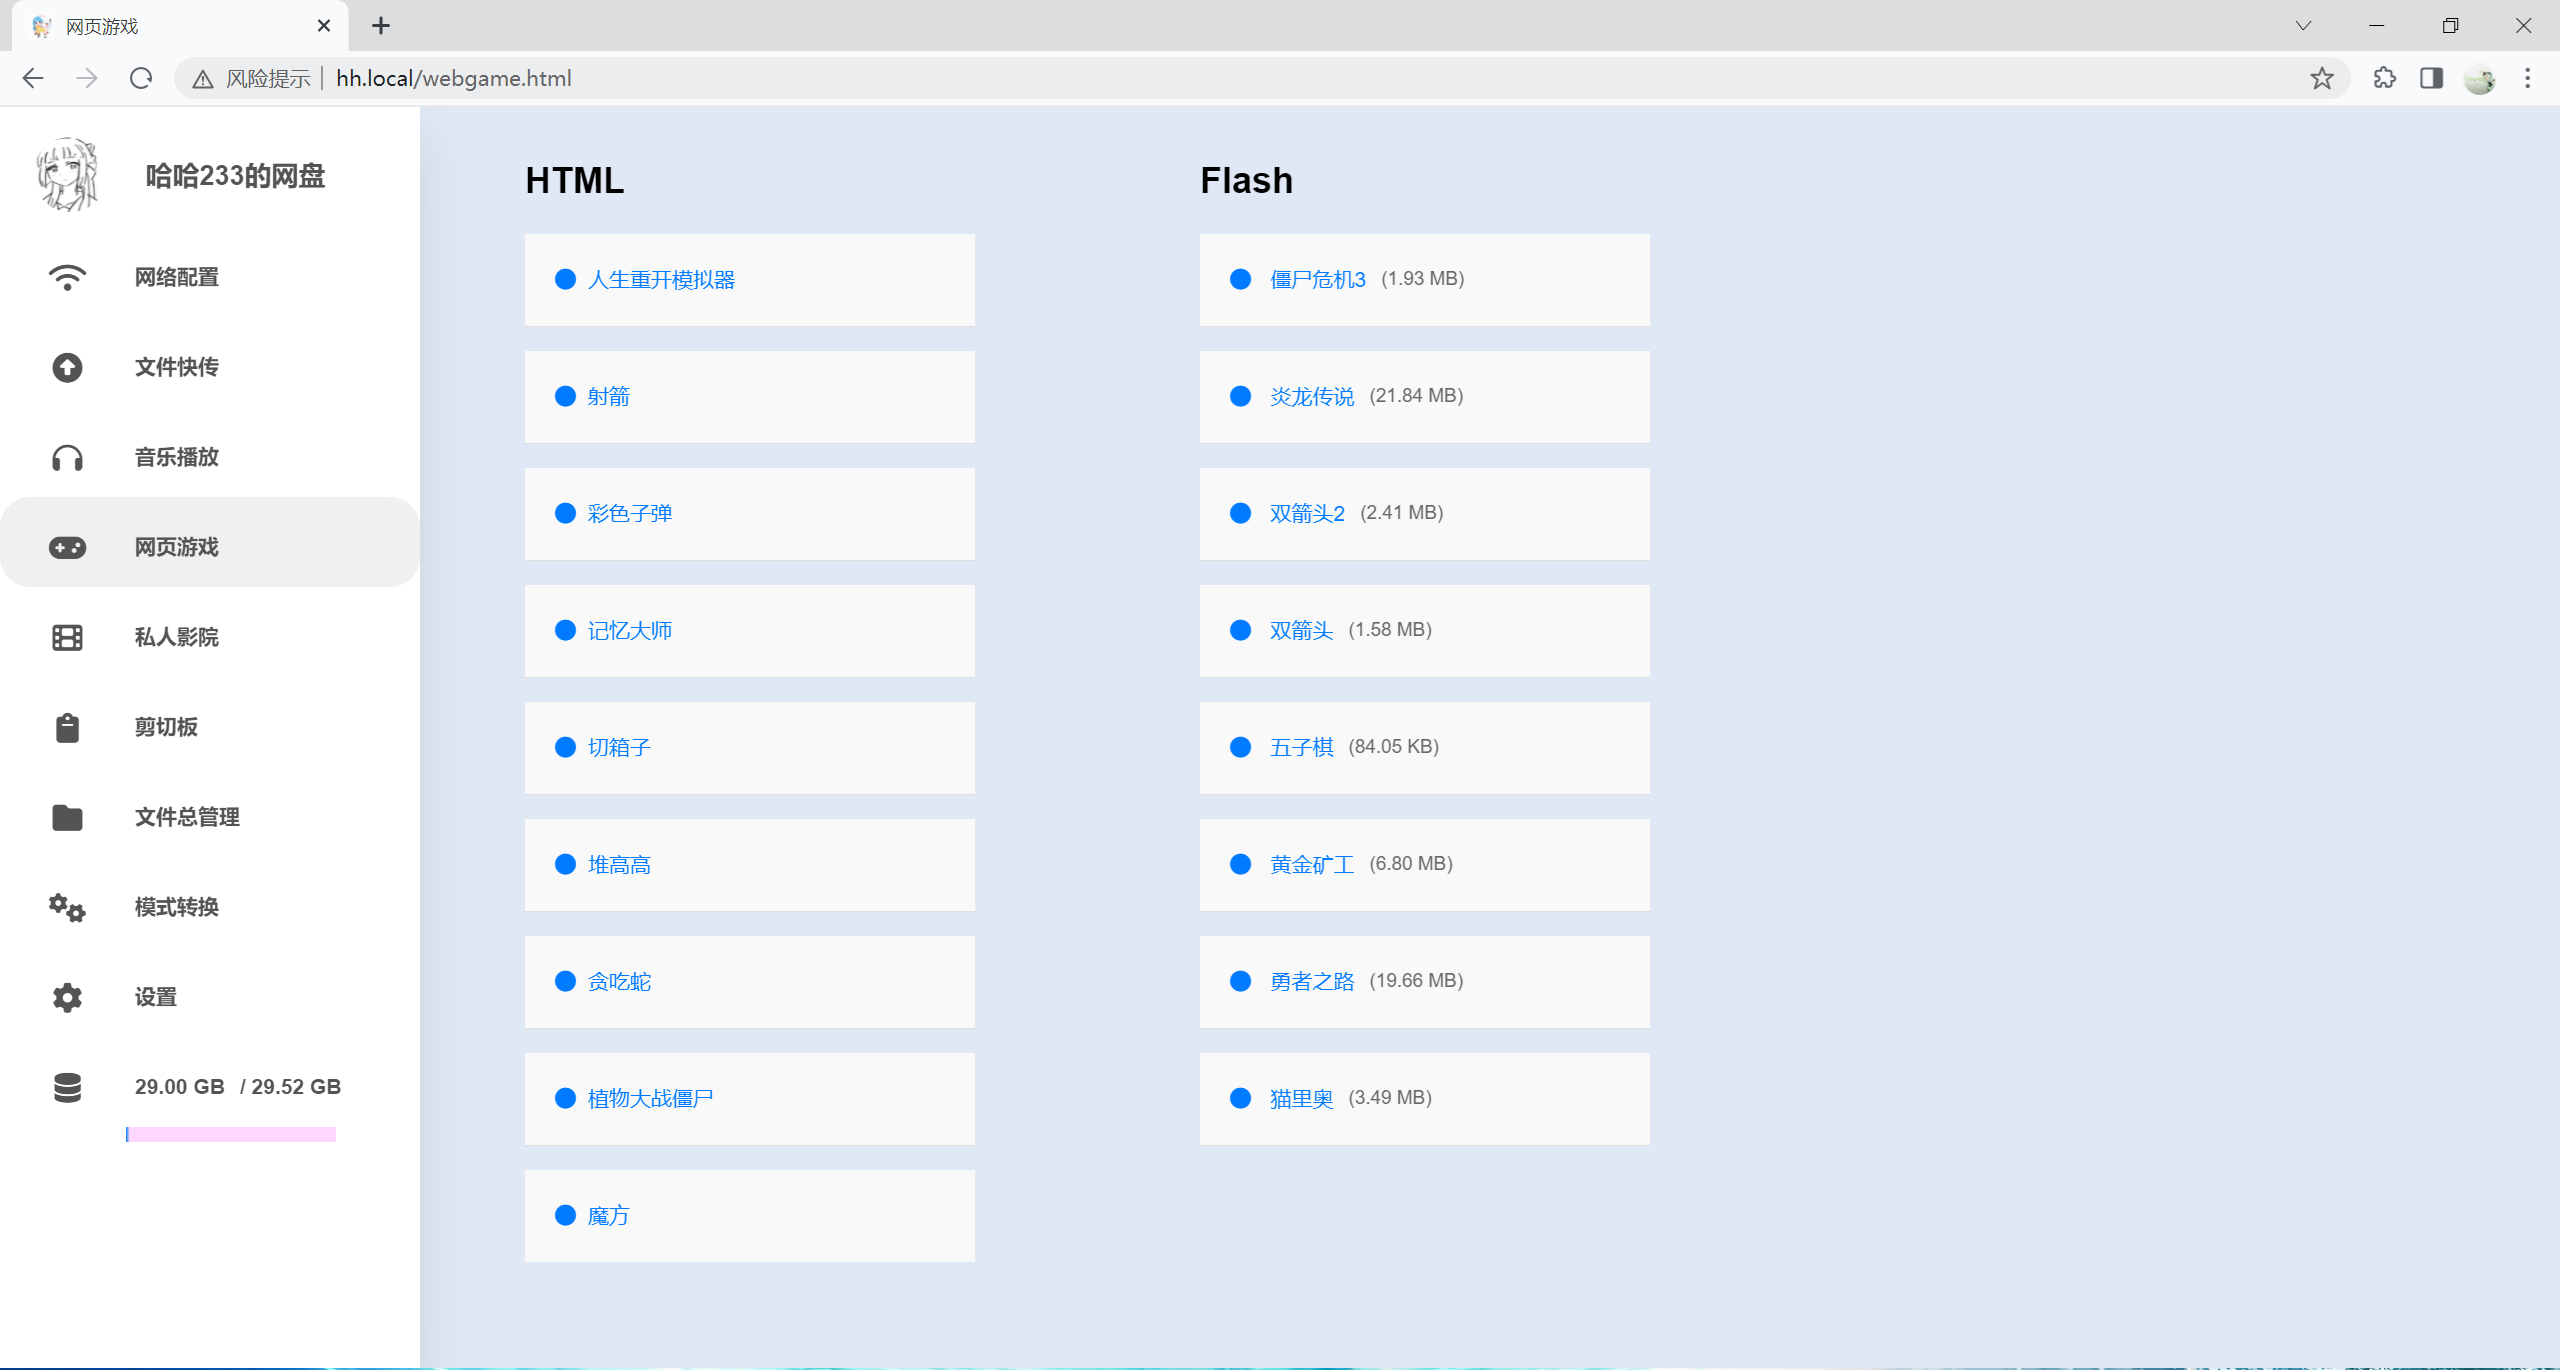Click the file quick-transfer upload icon

[67, 367]
